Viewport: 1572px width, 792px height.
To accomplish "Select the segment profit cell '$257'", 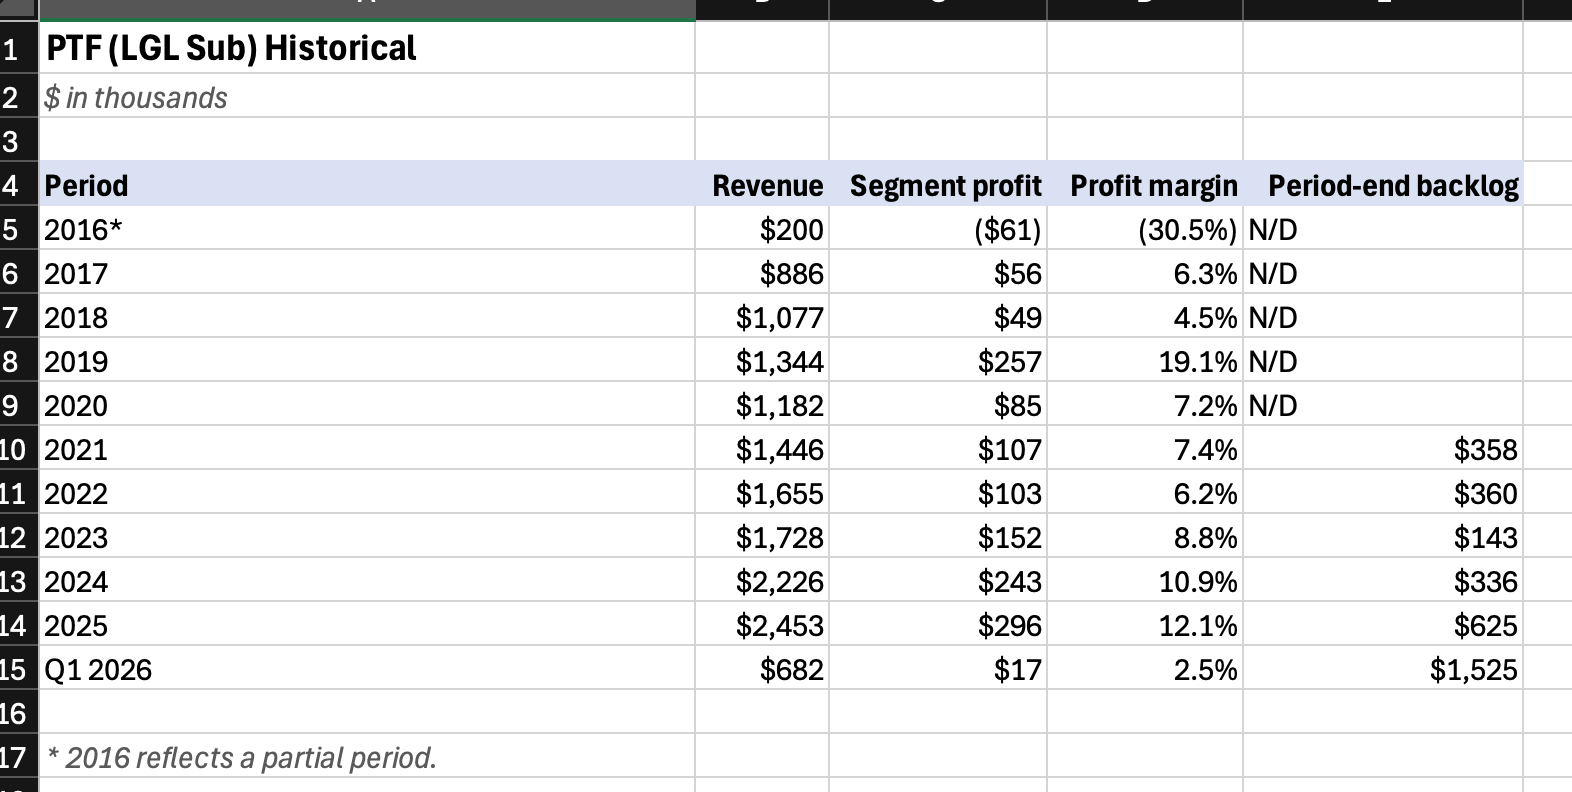I will click(938, 361).
